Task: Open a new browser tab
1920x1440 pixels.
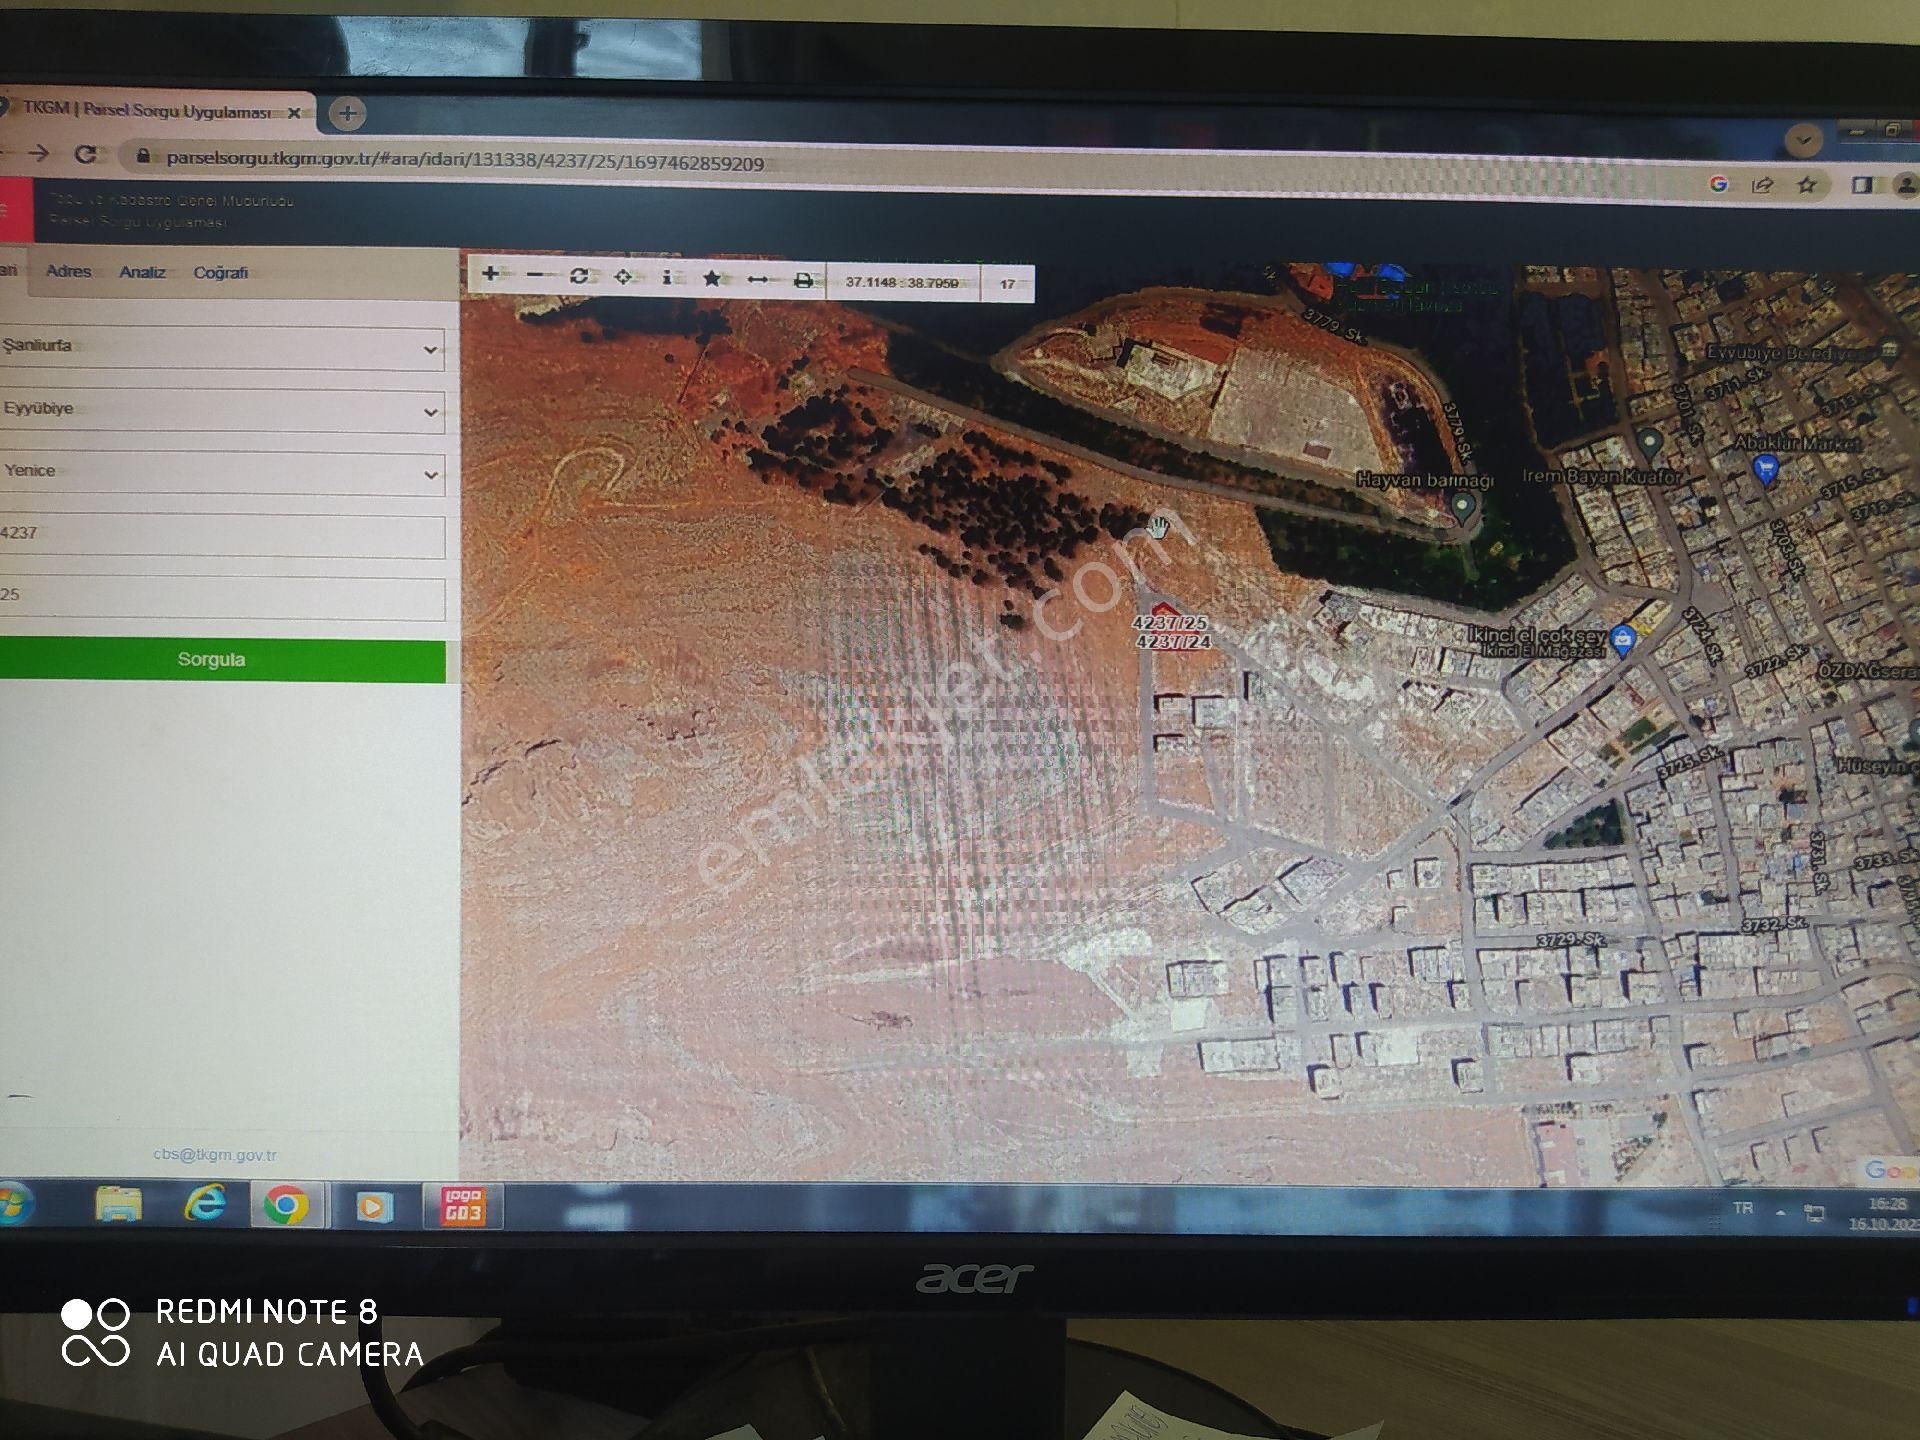Action: (x=347, y=113)
